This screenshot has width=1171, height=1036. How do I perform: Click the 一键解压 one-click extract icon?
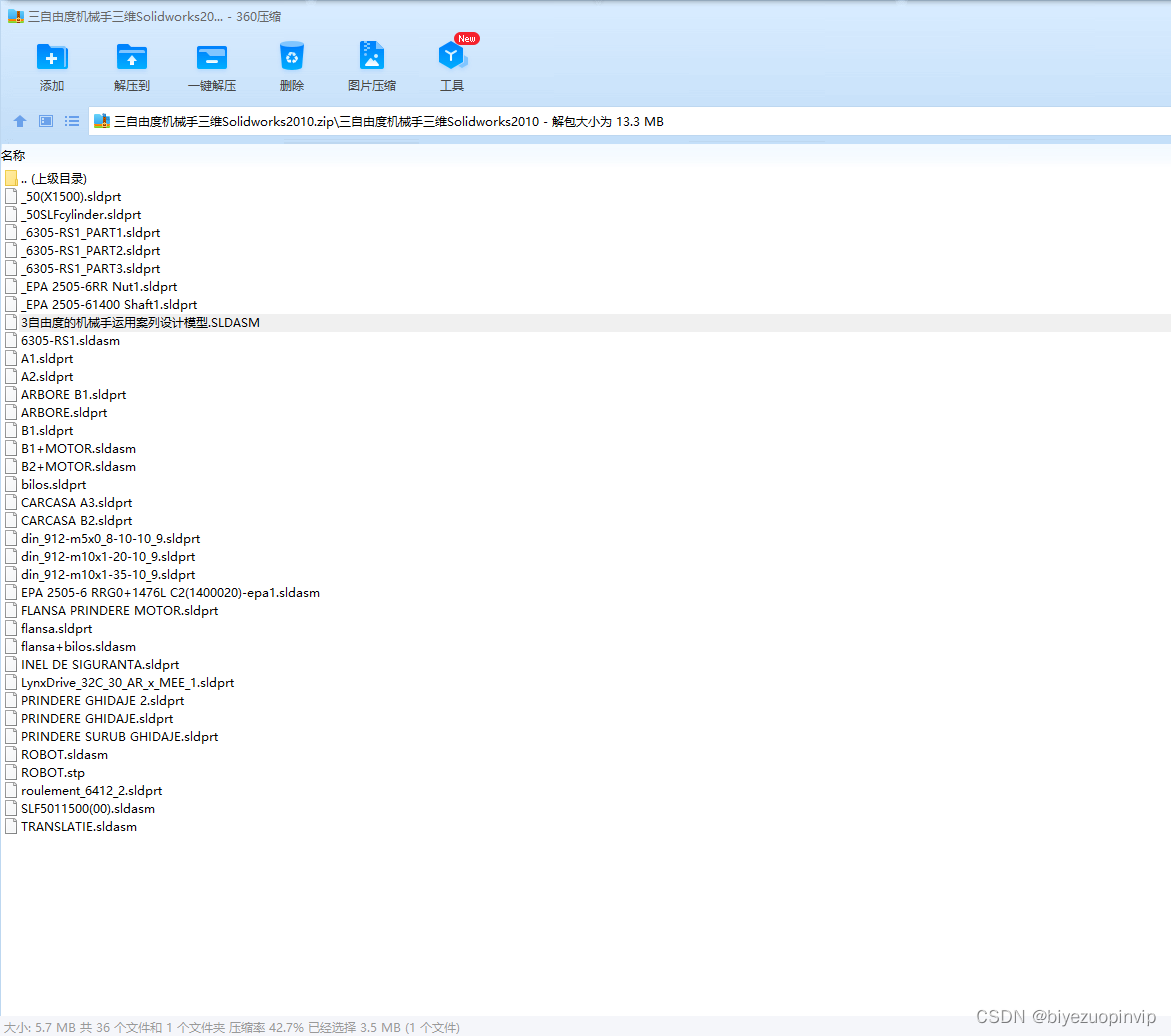[211, 57]
